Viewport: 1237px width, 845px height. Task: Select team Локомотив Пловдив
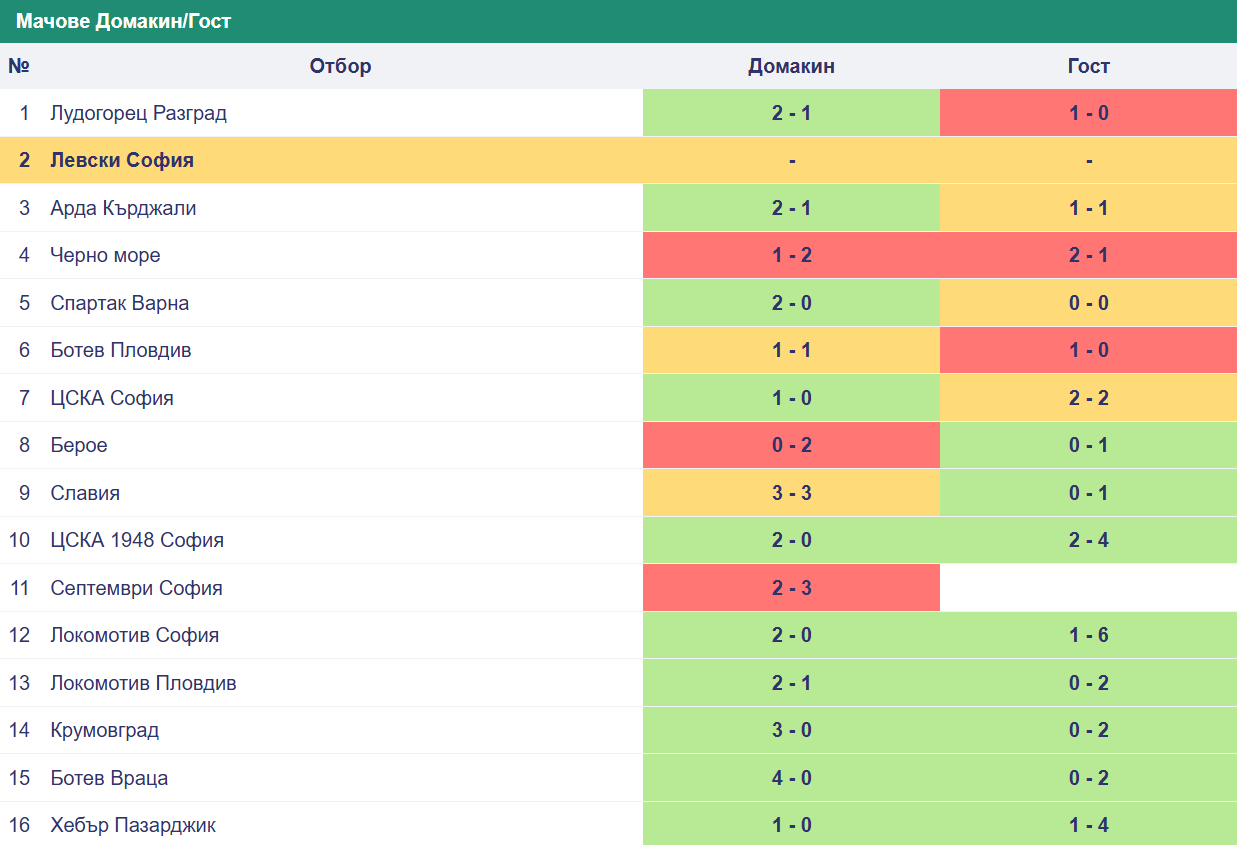(143, 683)
